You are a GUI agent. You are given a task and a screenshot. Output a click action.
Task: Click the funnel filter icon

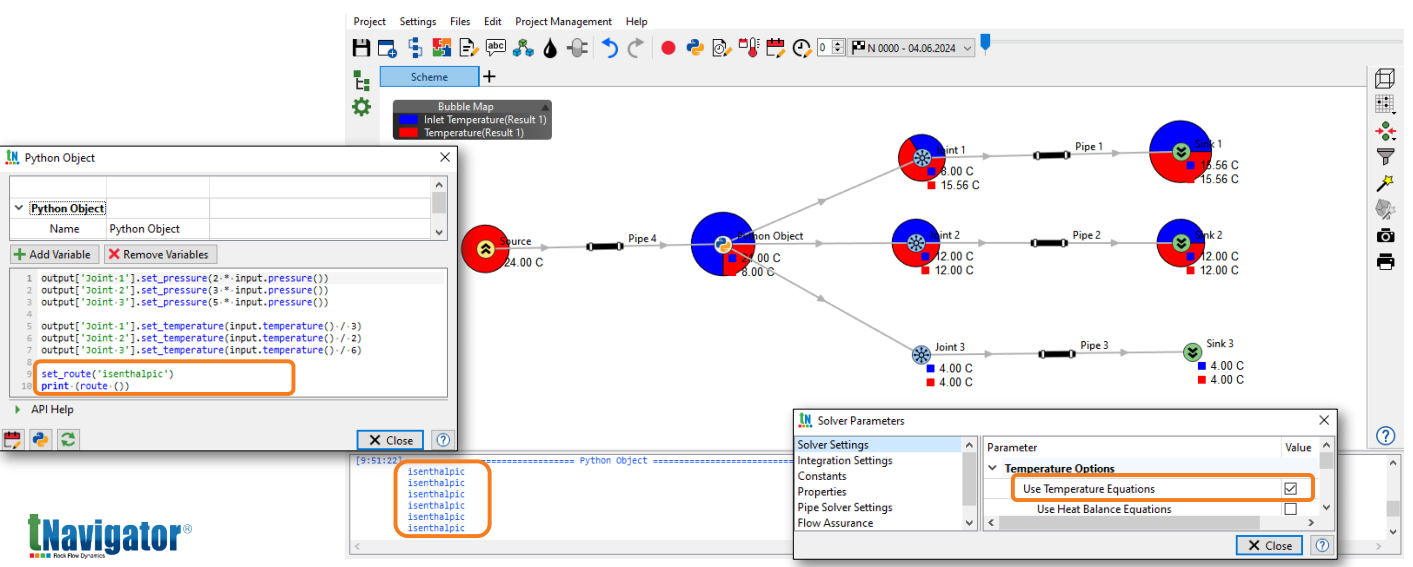[1386, 157]
